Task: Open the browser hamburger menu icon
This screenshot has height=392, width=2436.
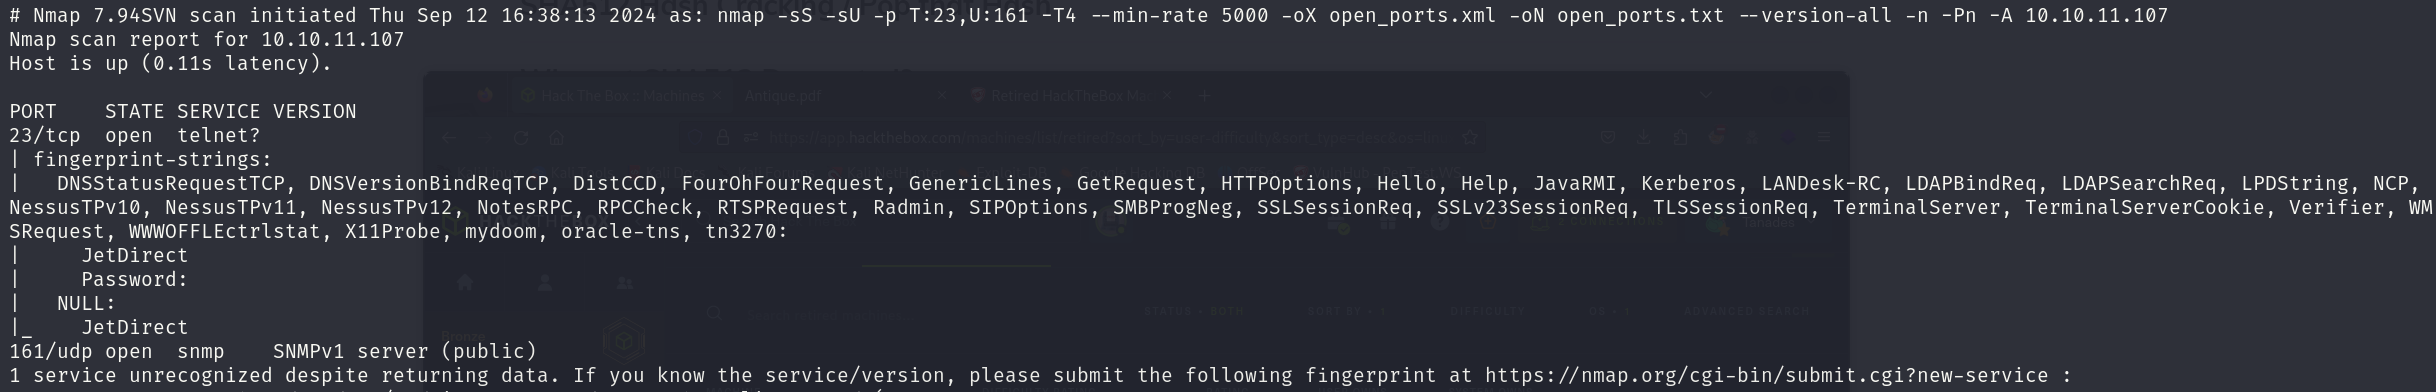Action: tap(1824, 137)
